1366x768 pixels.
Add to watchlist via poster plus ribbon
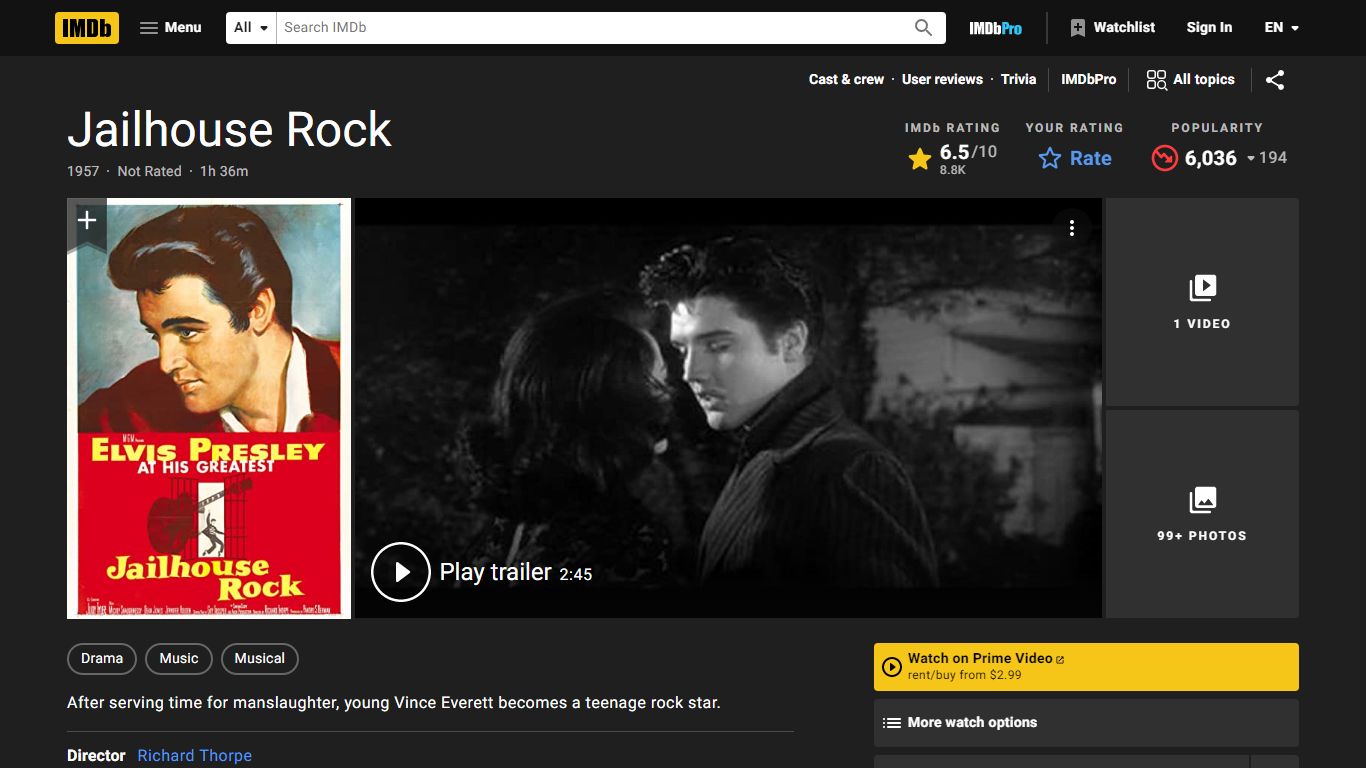tap(87, 221)
